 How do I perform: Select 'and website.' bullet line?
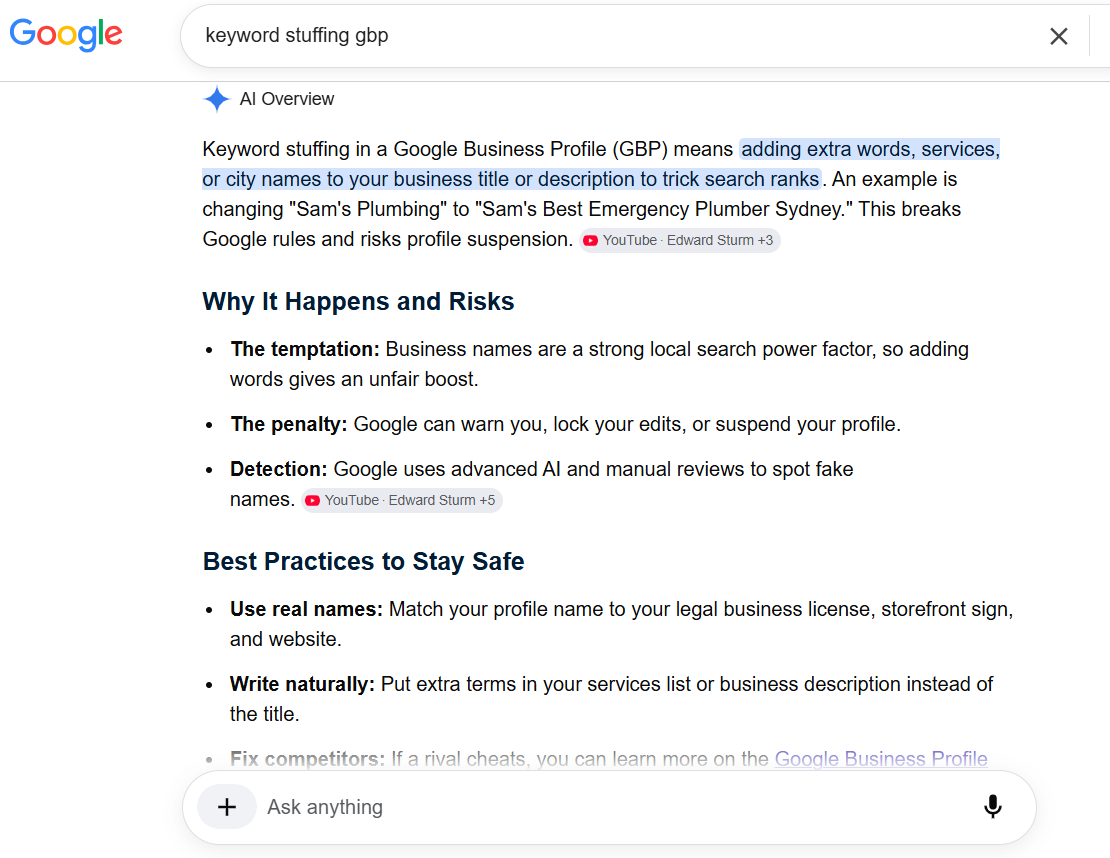(x=286, y=639)
